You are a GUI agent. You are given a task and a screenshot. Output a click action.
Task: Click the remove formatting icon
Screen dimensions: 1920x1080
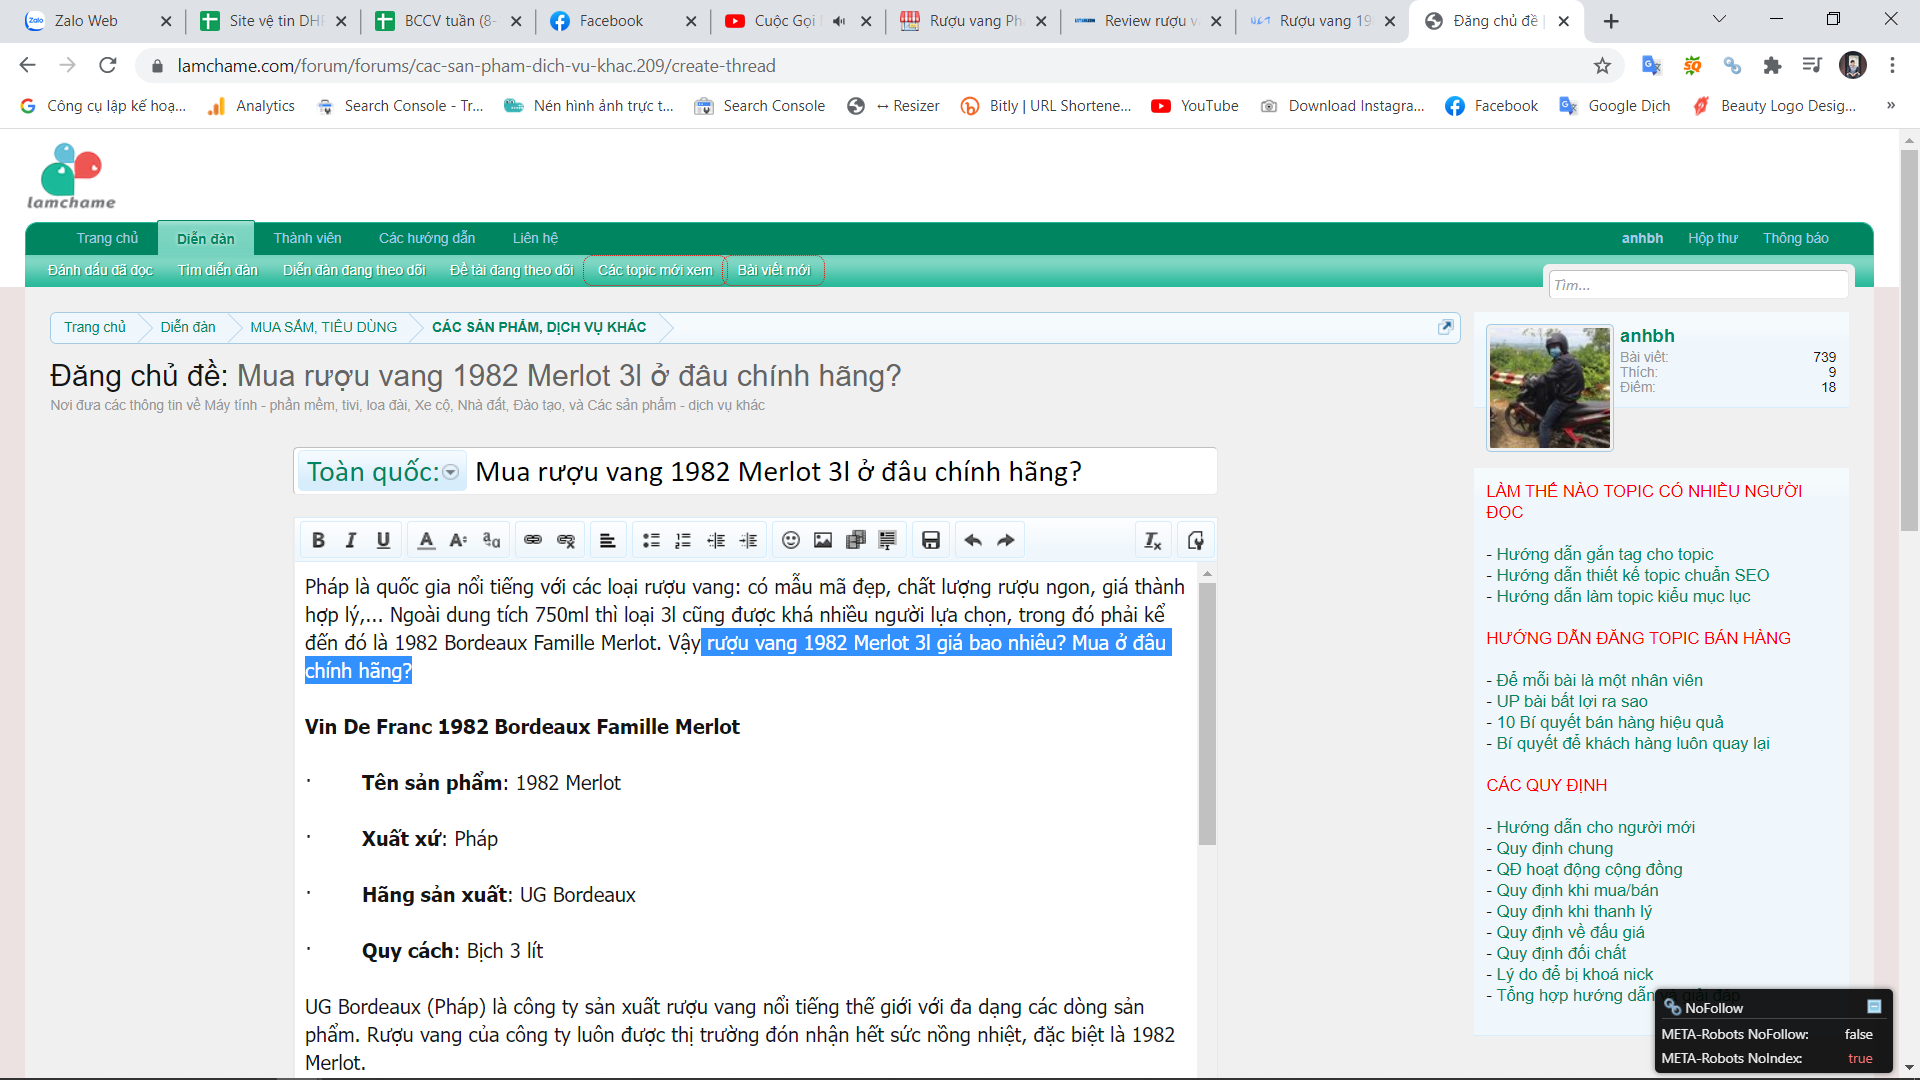tap(1152, 540)
